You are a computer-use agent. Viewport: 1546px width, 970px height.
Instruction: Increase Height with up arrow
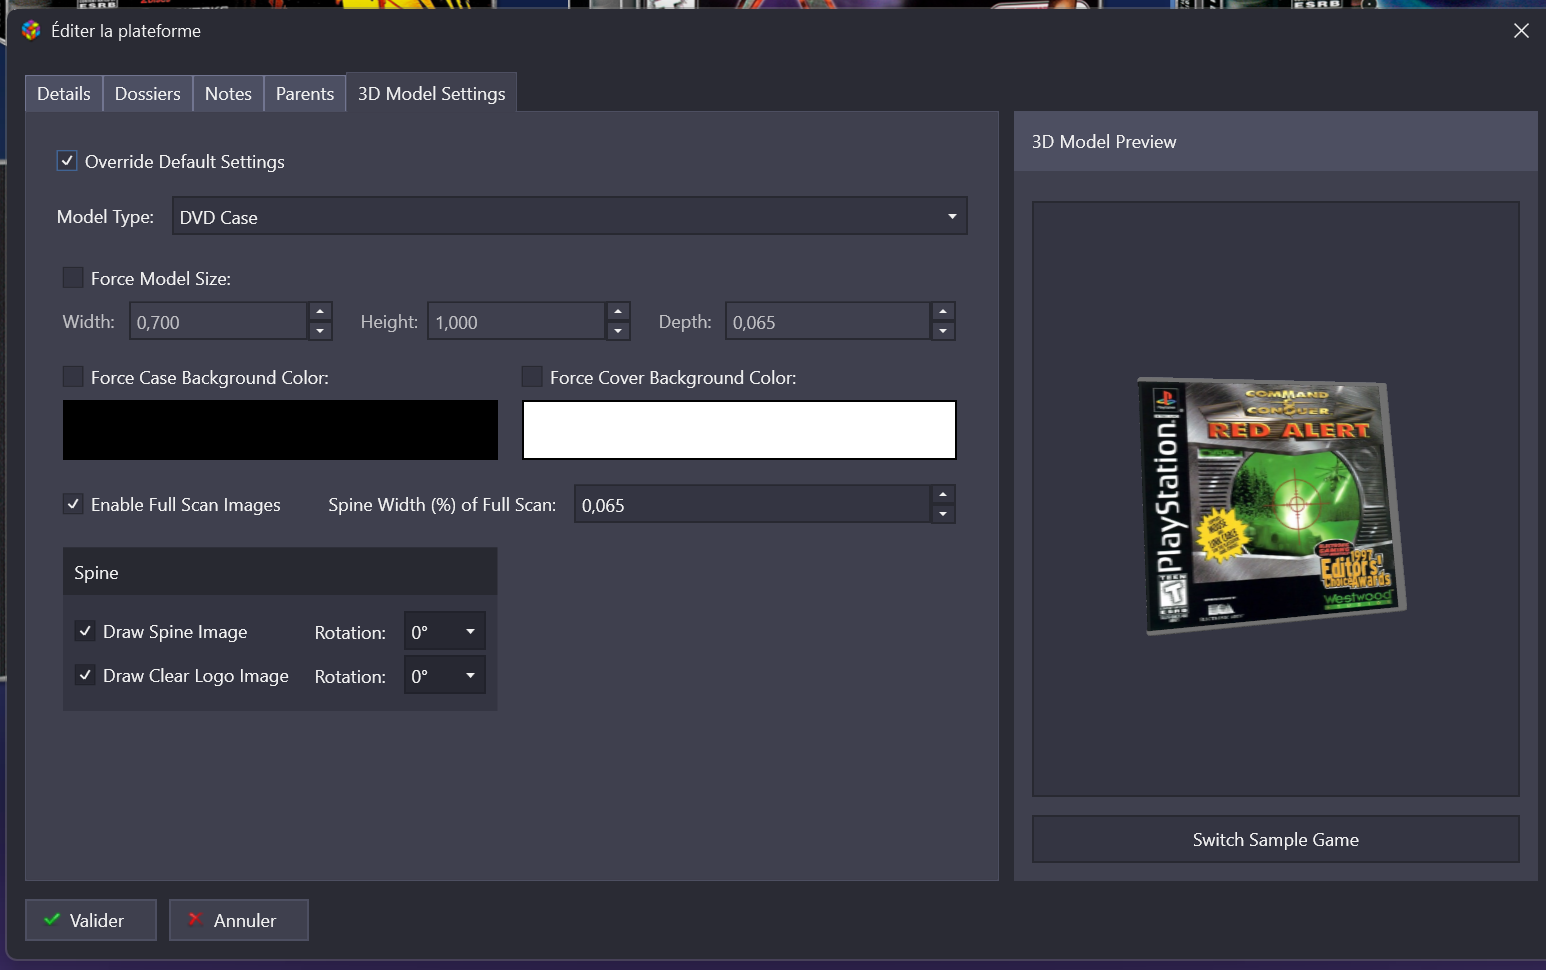pyautogui.click(x=618, y=312)
